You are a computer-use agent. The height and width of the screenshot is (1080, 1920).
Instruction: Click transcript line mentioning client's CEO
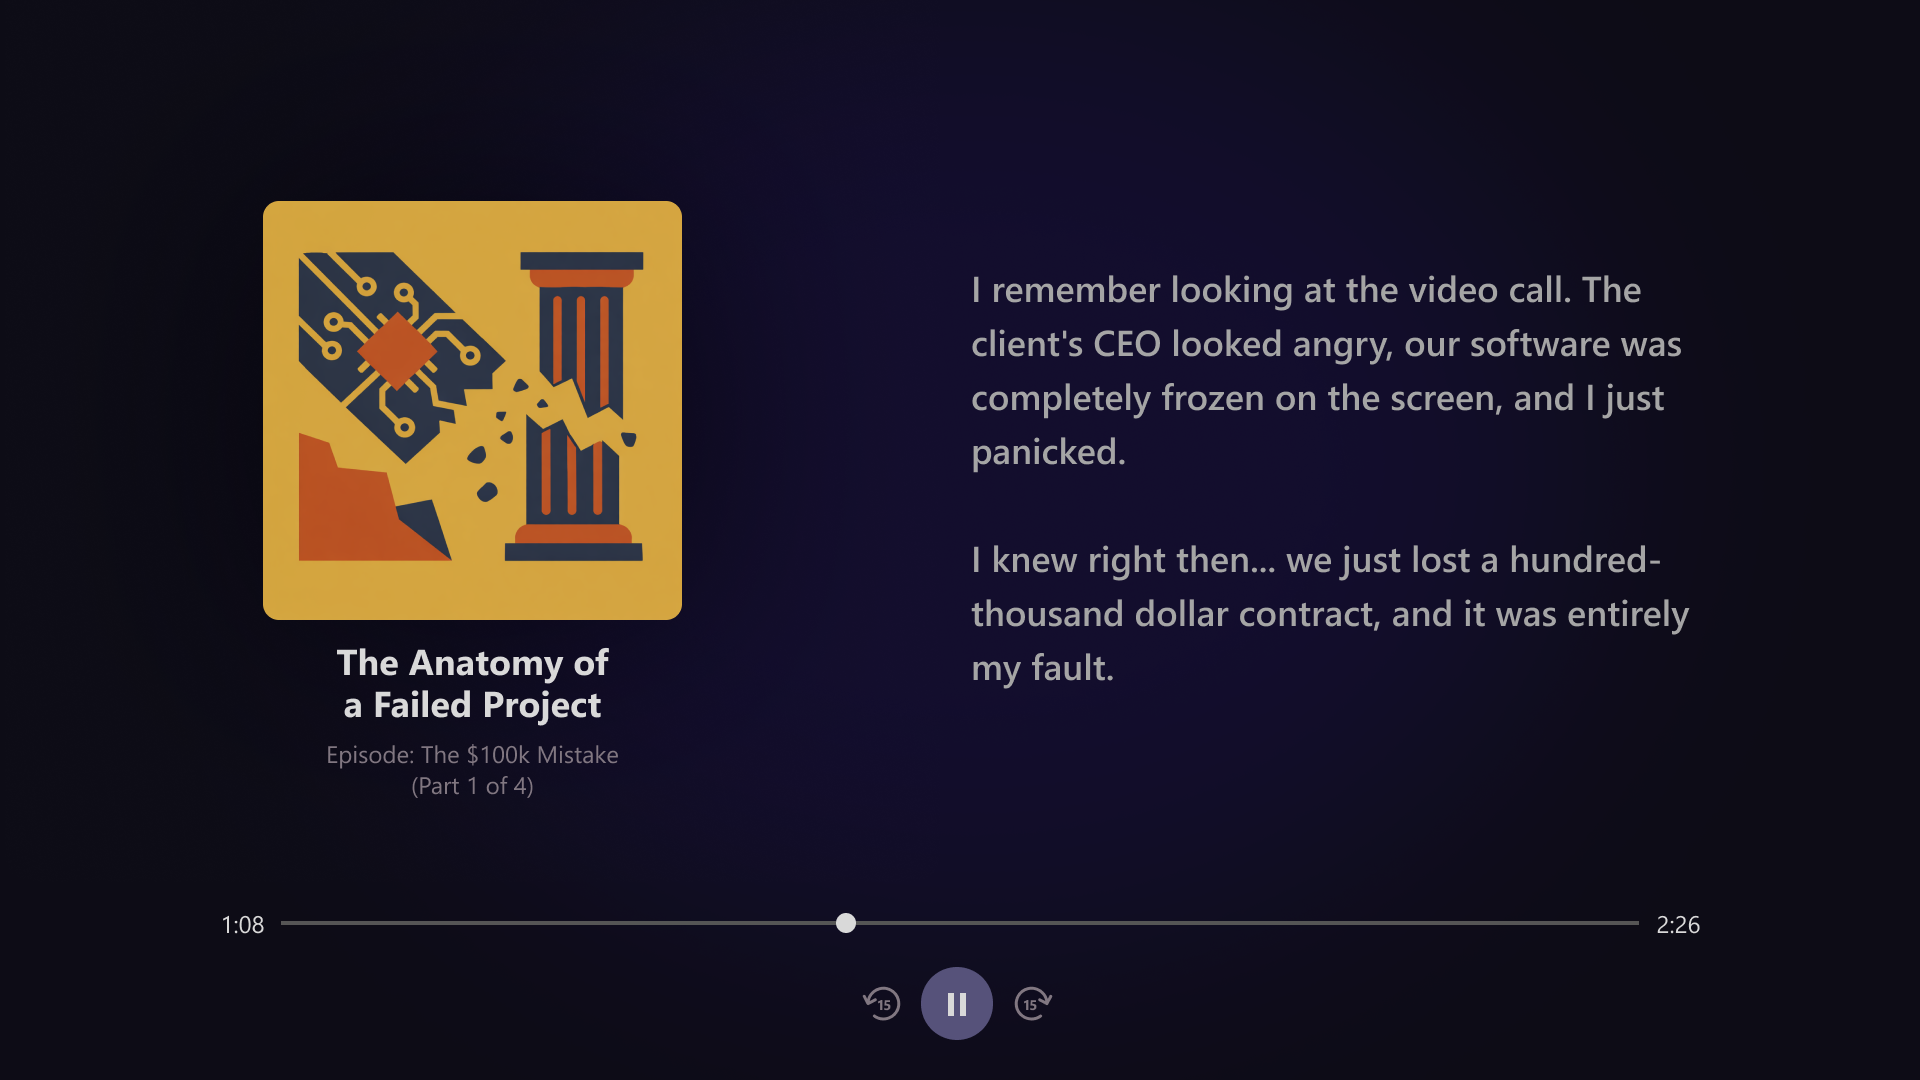click(x=1326, y=344)
